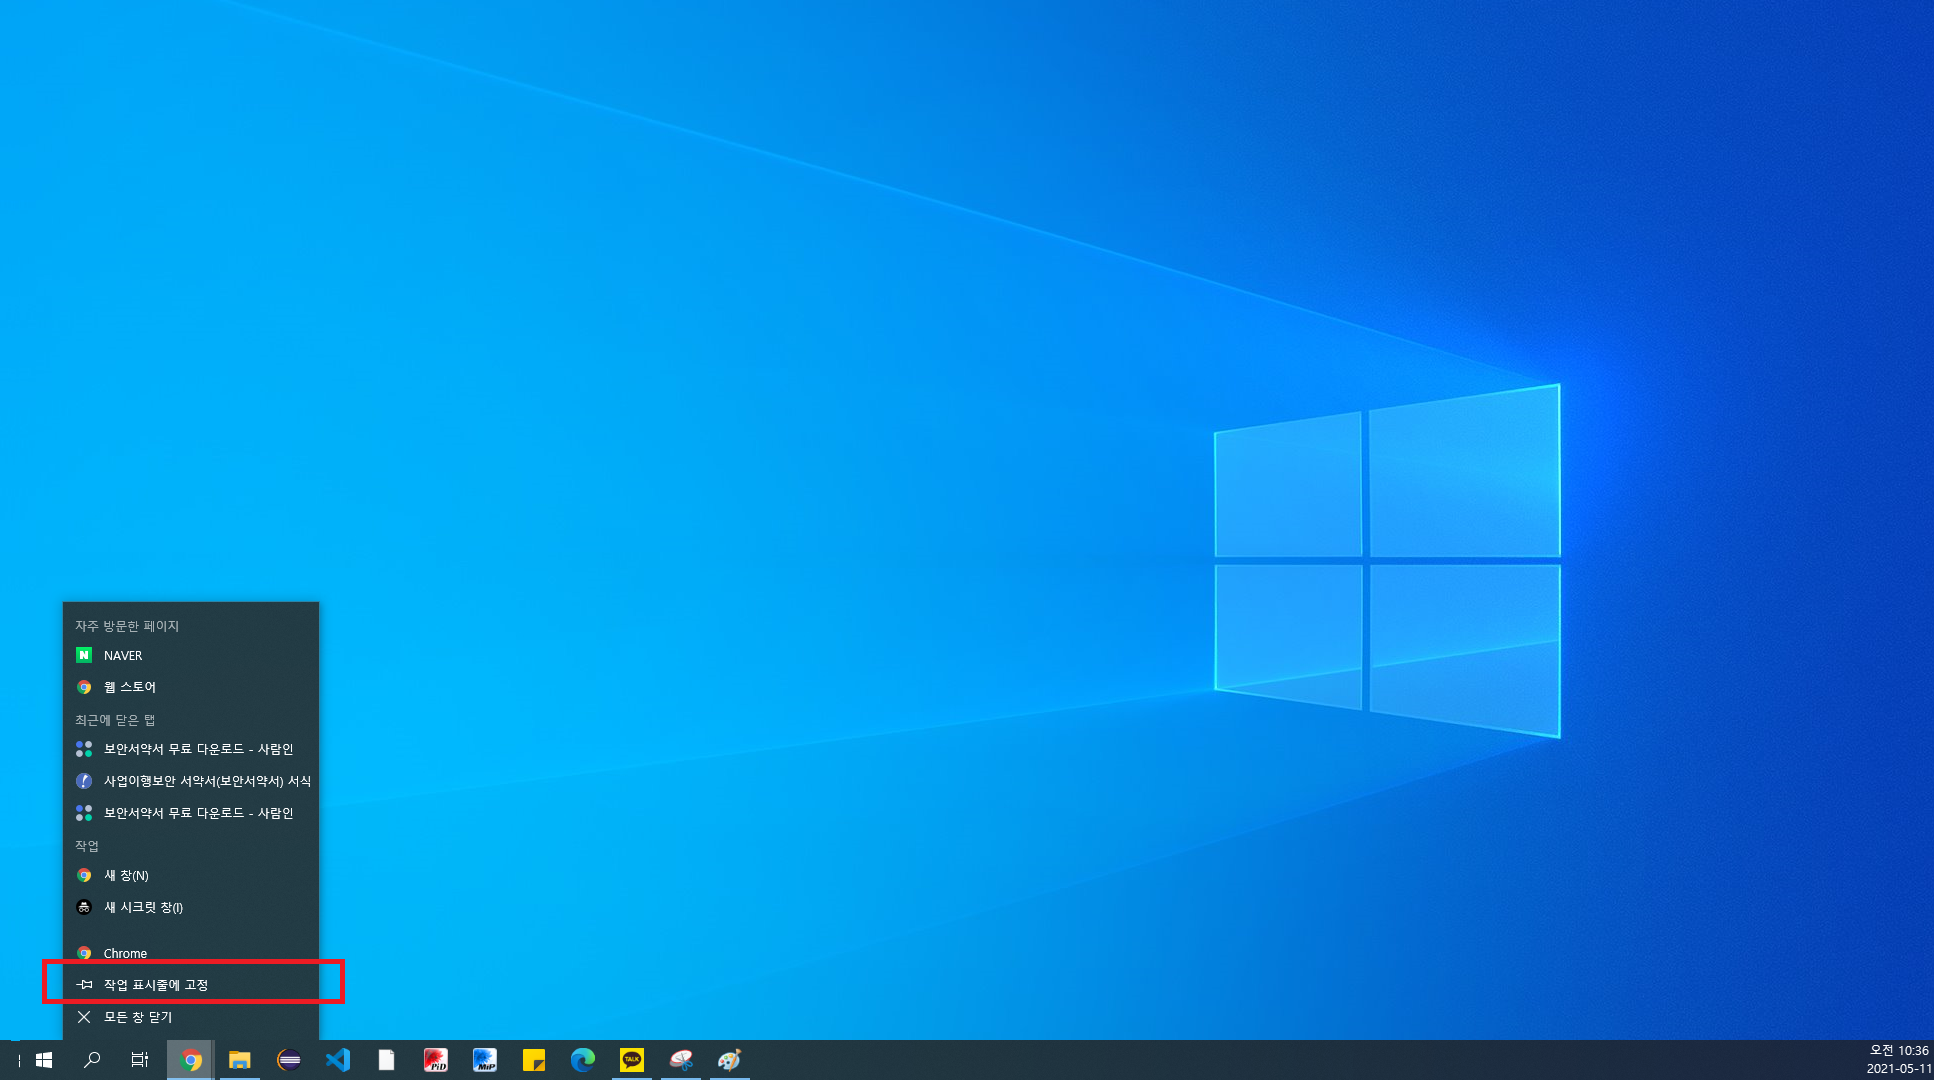Open Task View from the taskbar
This screenshot has height=1080, width=1934.
(x=140, y=1060)
